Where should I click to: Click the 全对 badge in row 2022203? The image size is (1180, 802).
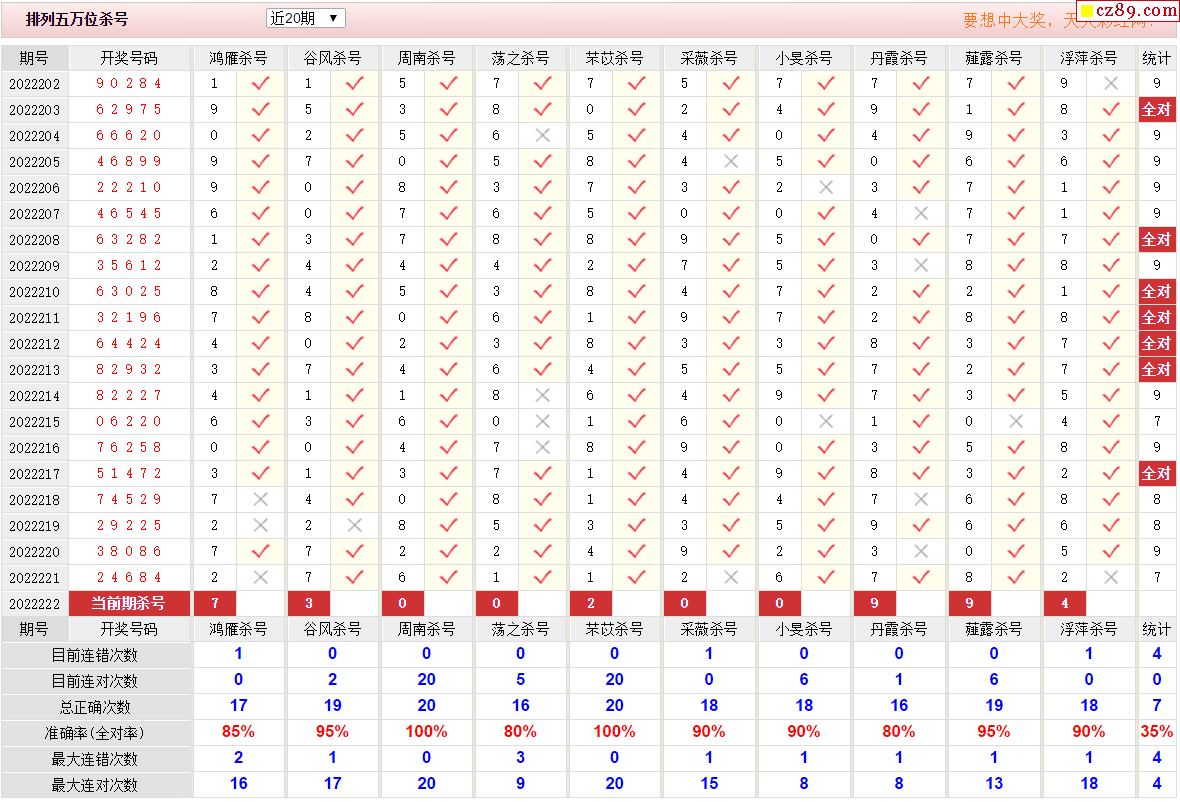click(1157, 110)
